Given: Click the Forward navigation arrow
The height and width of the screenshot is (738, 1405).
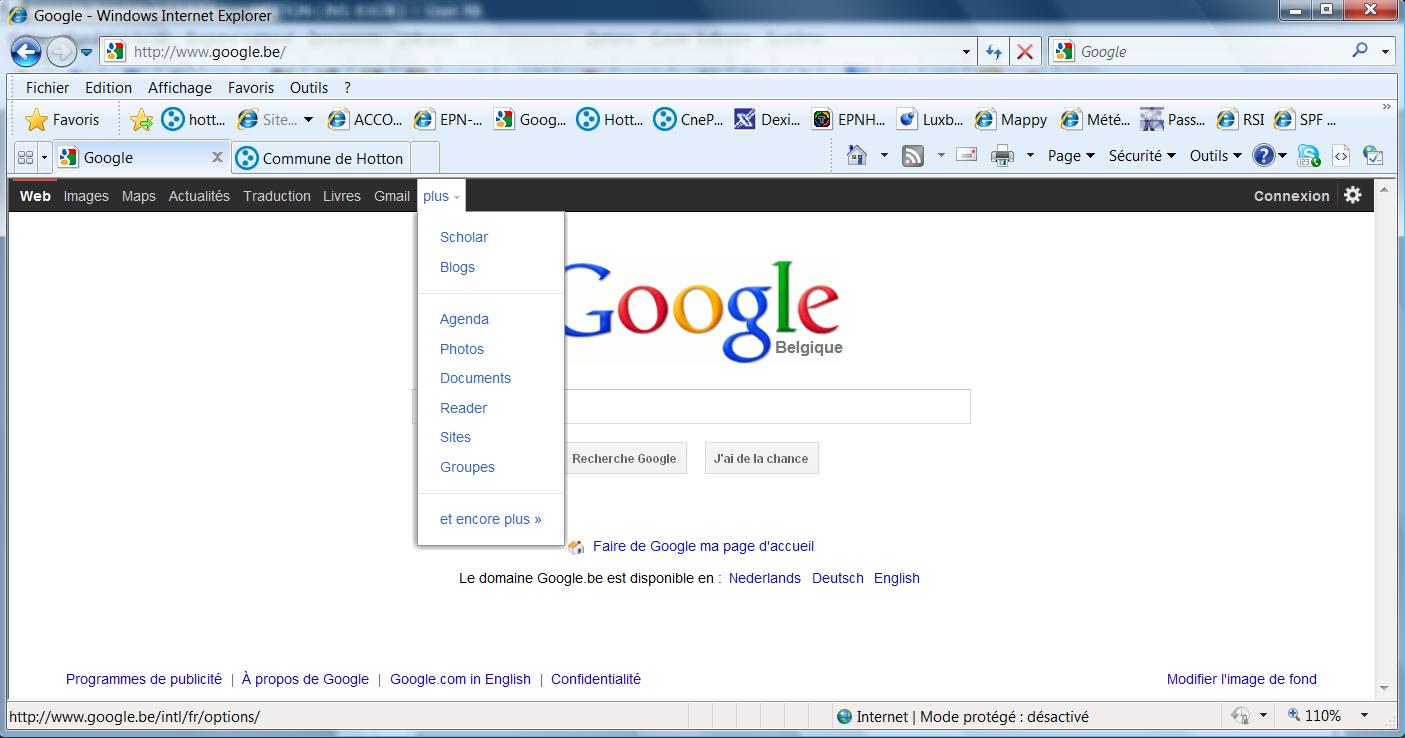Looking at the screenshot, I should coord(61,51).
